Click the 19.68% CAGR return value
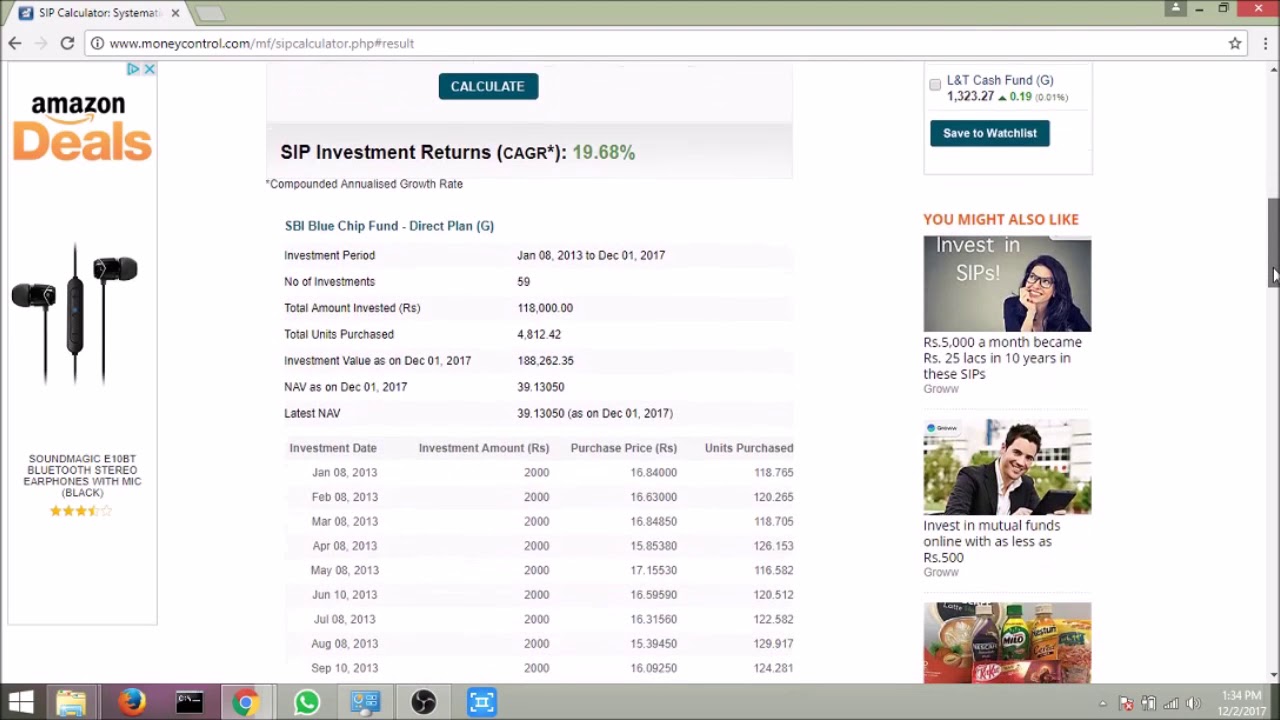The height and width of the screenshot is (720, 1280). pos(604,152)
